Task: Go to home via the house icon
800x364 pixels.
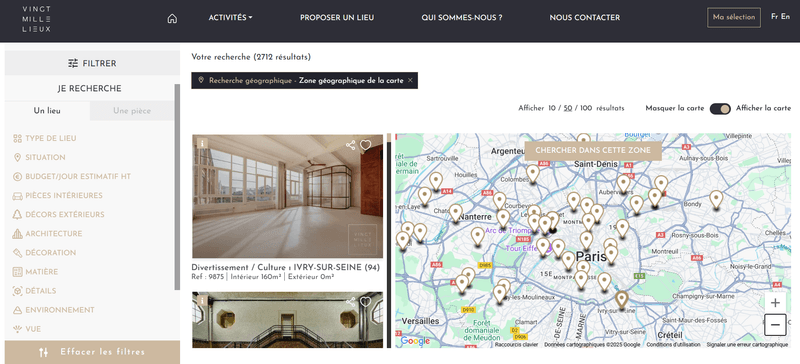Action: click(x=172, y=18)
